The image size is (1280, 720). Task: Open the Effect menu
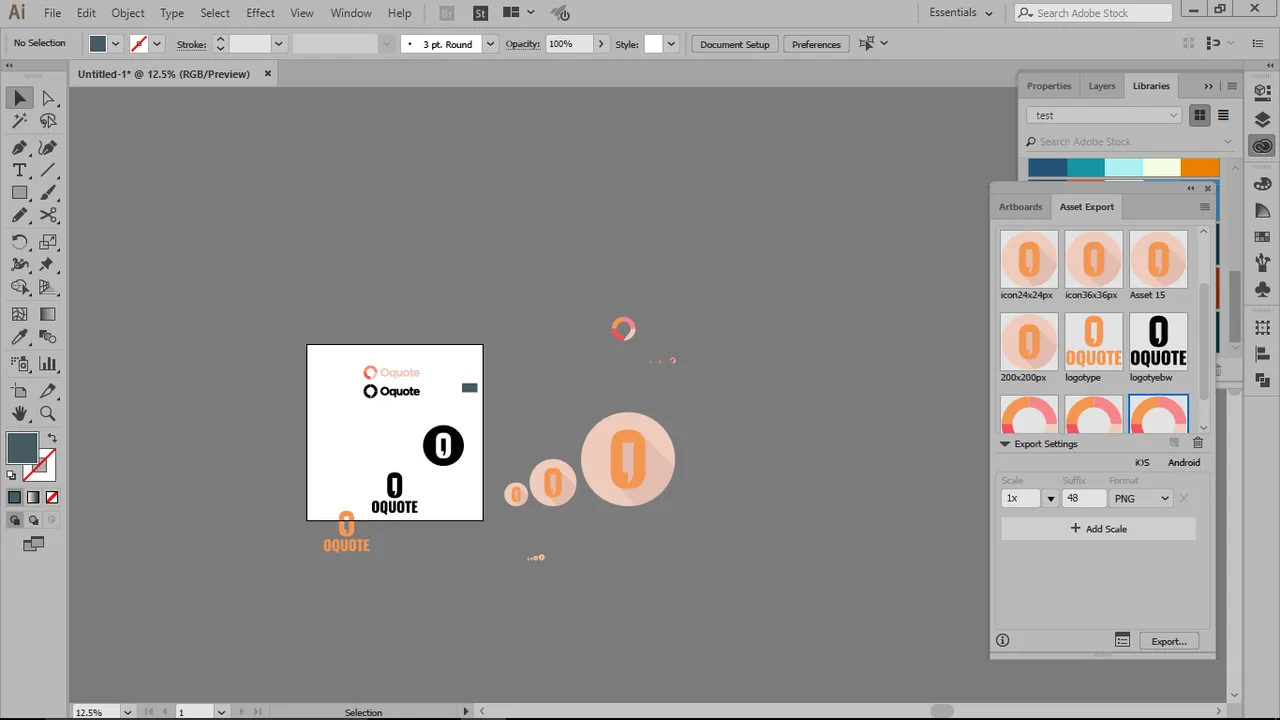(260, 13)
